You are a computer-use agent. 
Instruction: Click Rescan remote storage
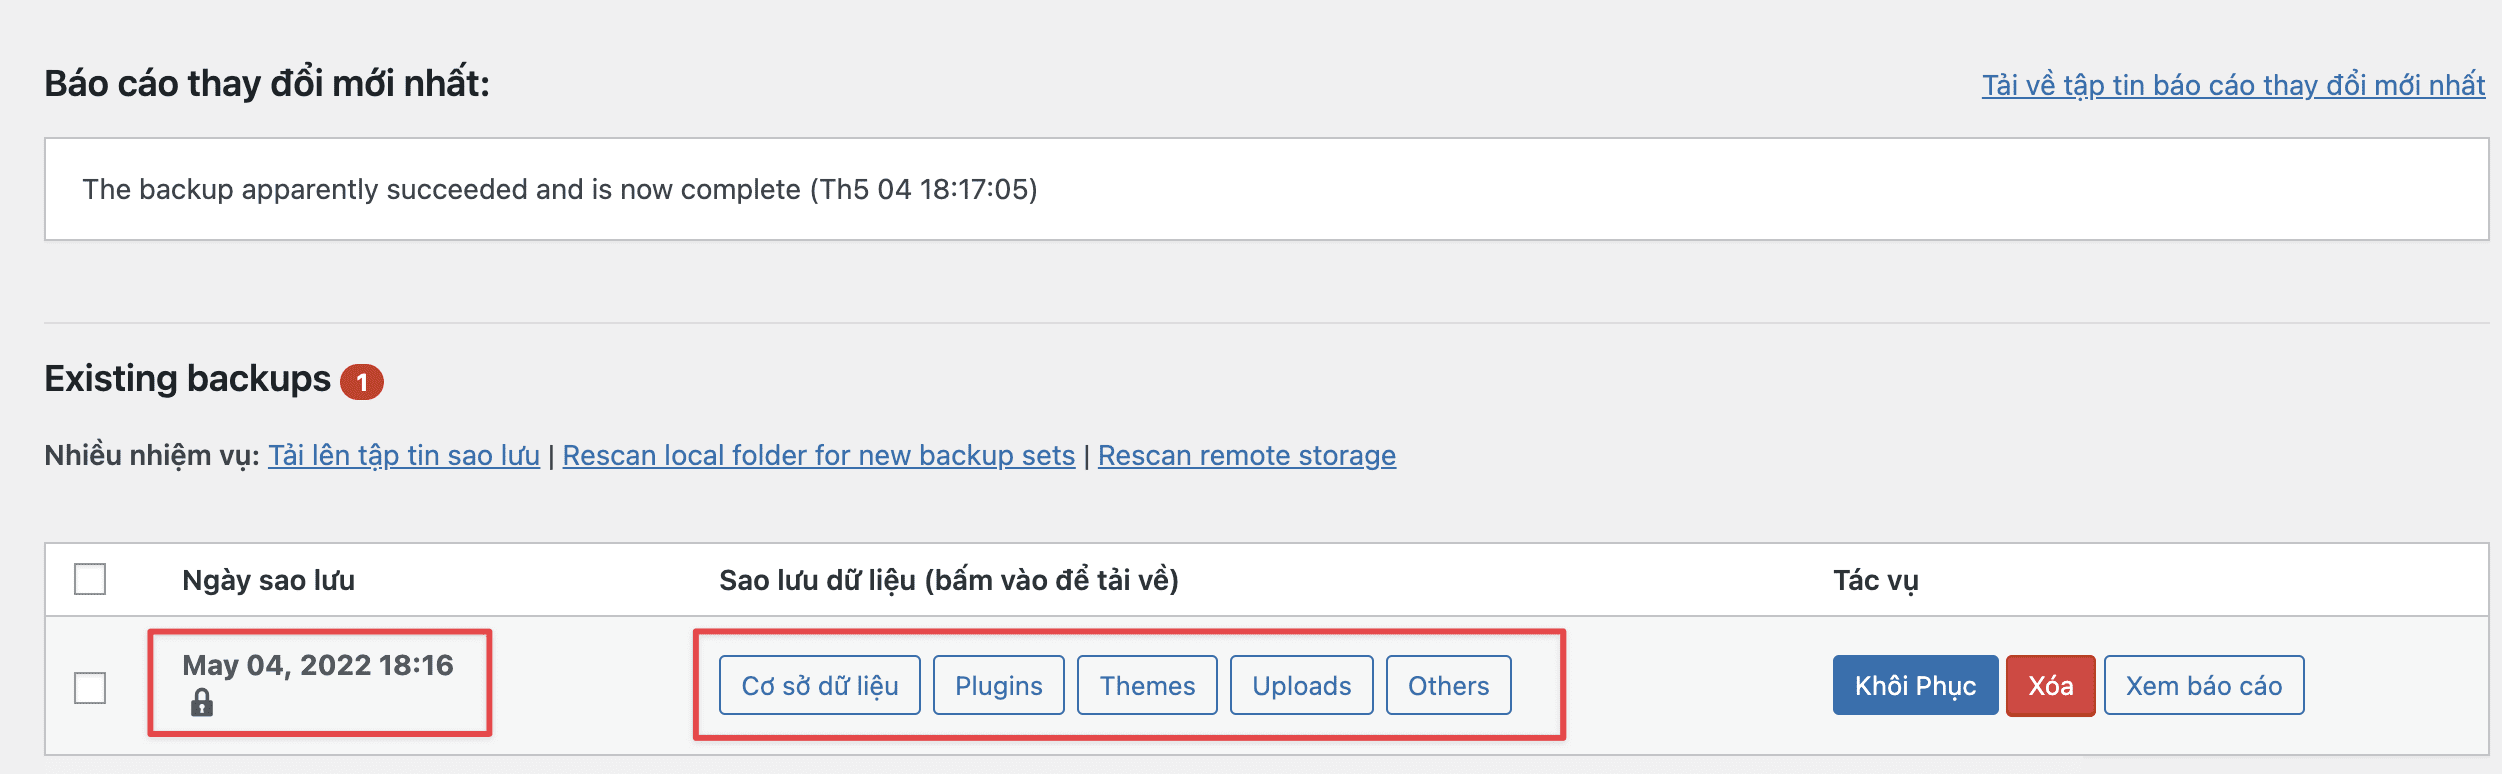tap(1247, 455)
